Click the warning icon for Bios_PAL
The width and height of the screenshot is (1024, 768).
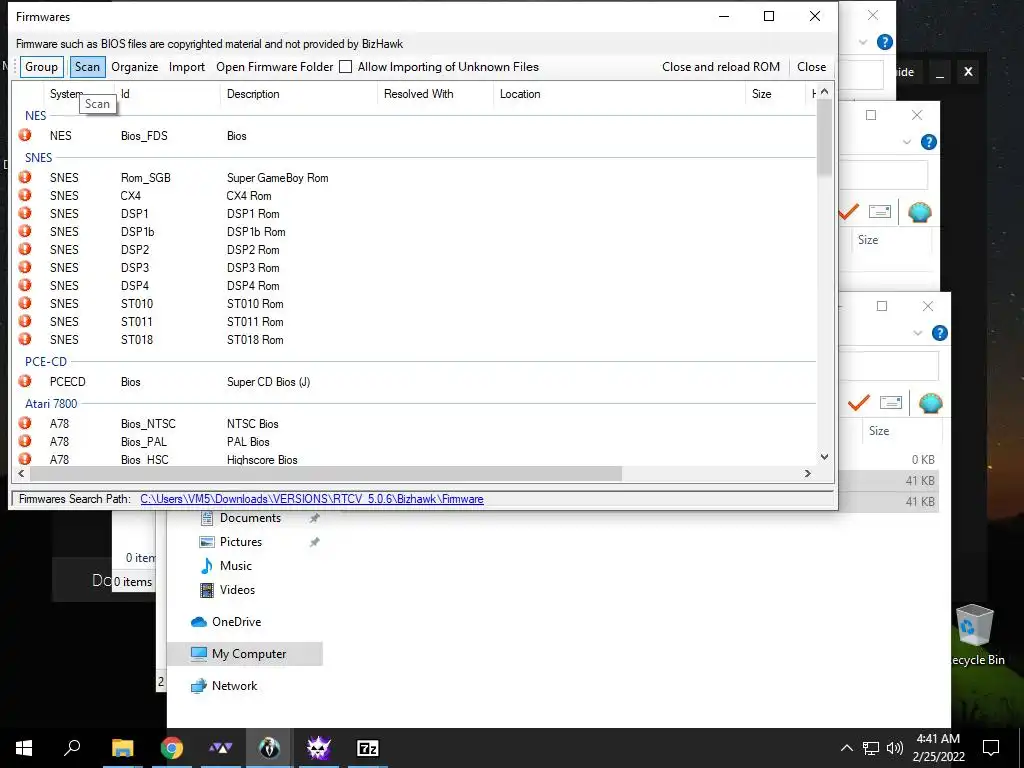tap(25, 441)
